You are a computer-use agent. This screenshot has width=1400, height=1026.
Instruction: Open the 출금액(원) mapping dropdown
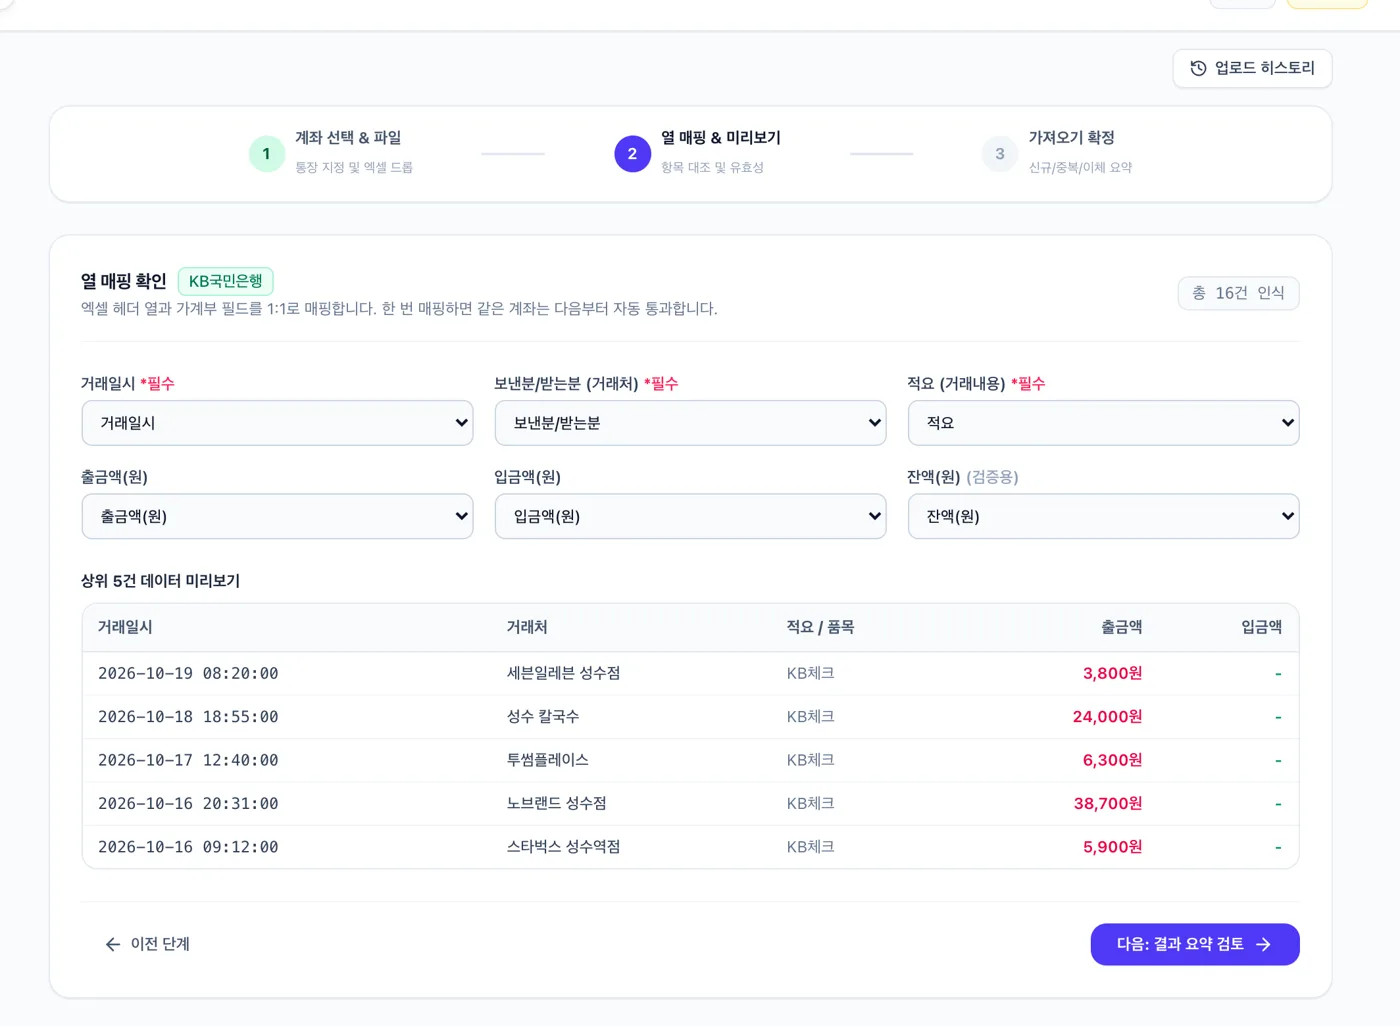pyautogui.click(x=277, y=516)
